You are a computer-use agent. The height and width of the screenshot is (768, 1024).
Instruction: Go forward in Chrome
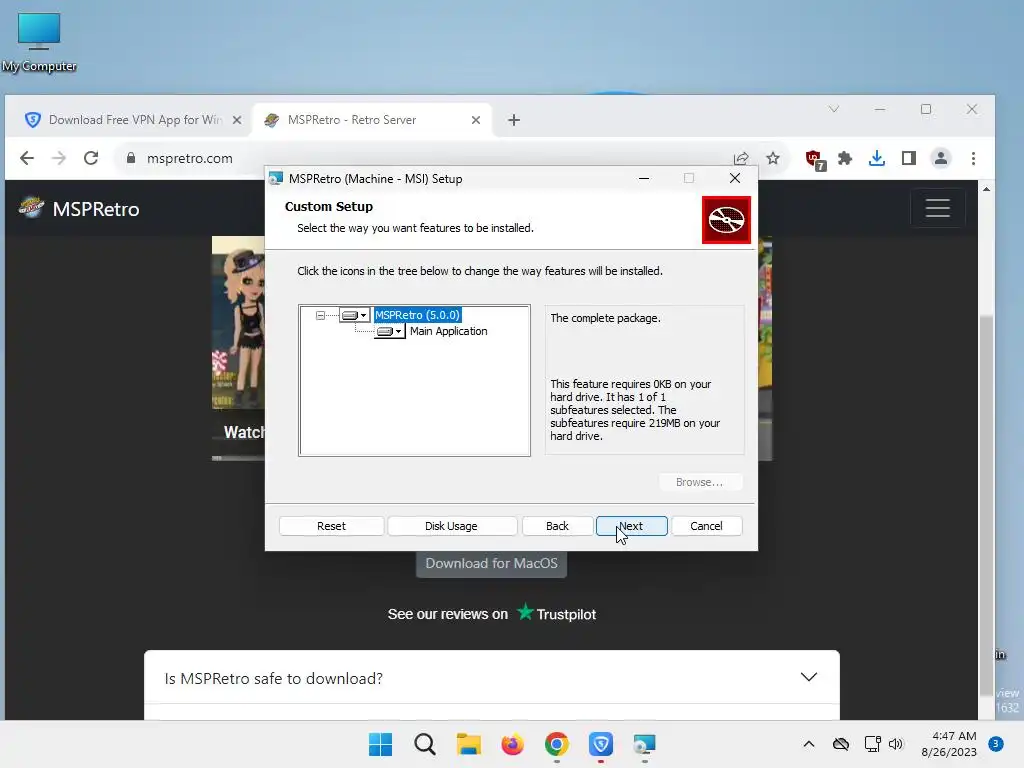[59, 158]
